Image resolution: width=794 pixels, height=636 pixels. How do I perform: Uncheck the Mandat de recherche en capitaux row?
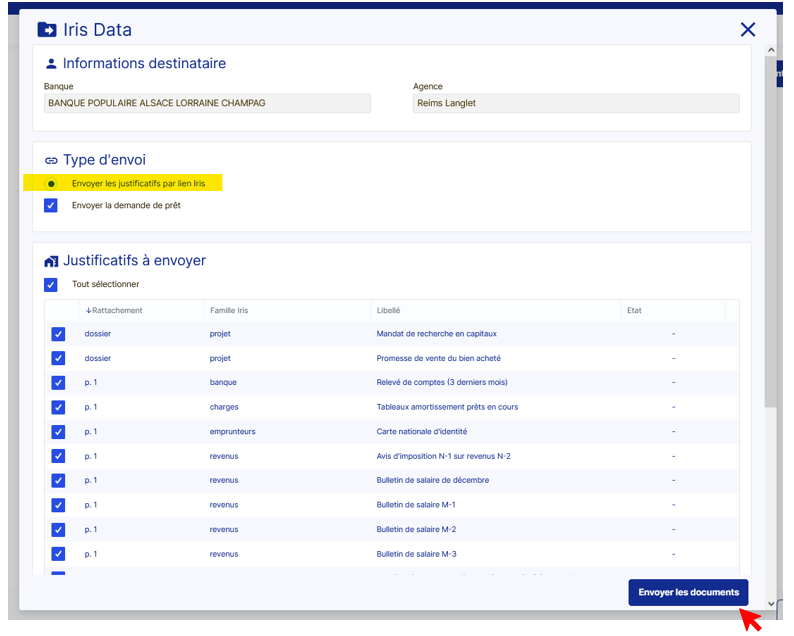click(x=58, y=334)
